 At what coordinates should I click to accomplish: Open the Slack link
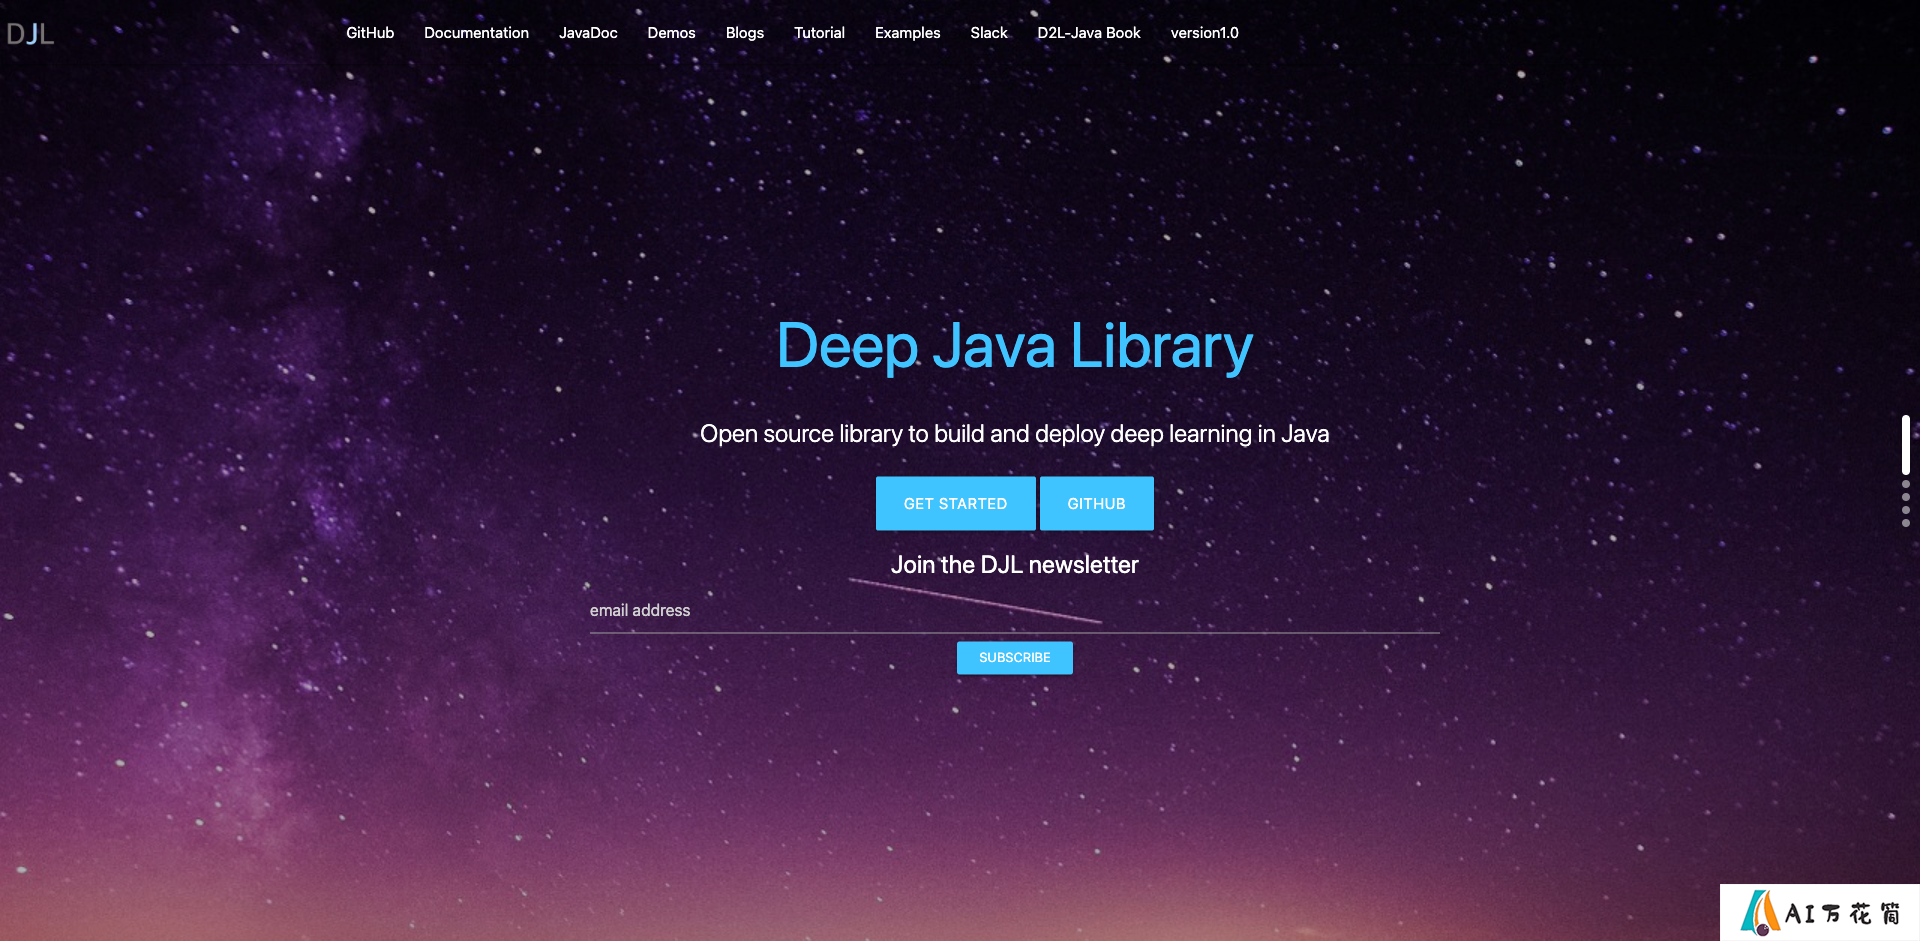coord(989,33)
